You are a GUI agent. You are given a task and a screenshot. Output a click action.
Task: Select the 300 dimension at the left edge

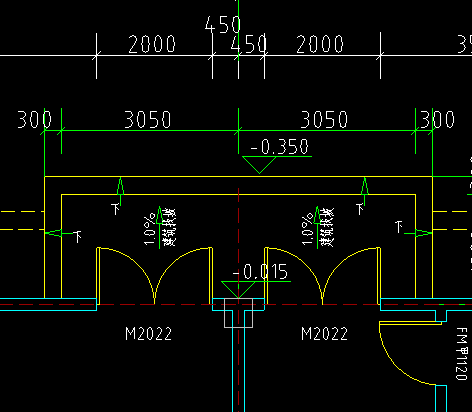pyautogui.click(x=34, y=120)
